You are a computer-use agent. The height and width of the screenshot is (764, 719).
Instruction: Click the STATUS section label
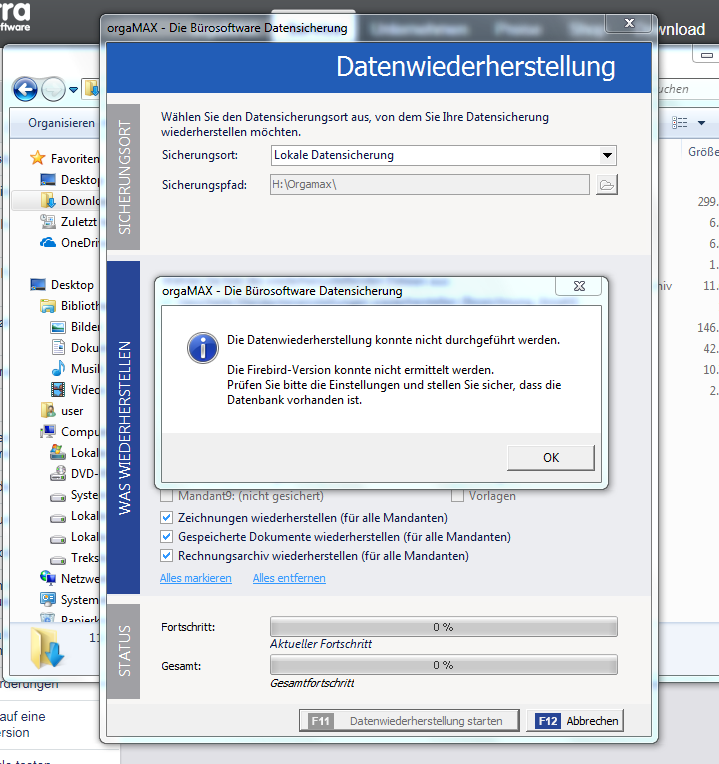coord(124,651)
